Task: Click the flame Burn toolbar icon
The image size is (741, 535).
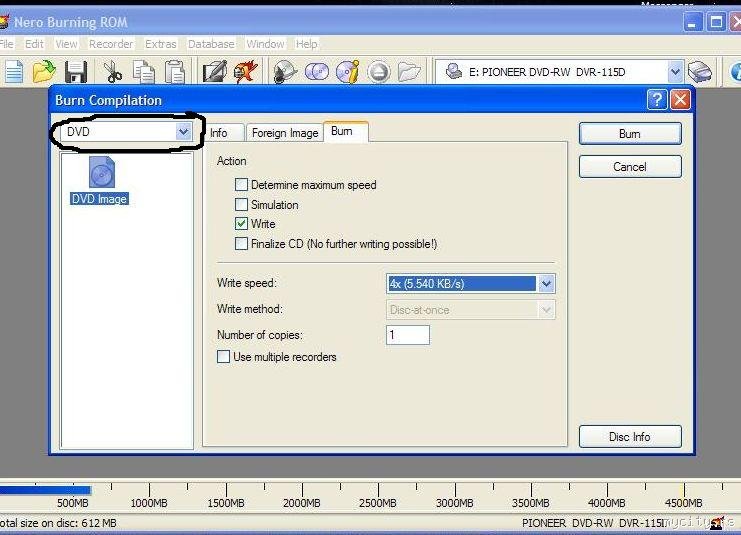Action: pyautogui.click(x=246, y=72)
